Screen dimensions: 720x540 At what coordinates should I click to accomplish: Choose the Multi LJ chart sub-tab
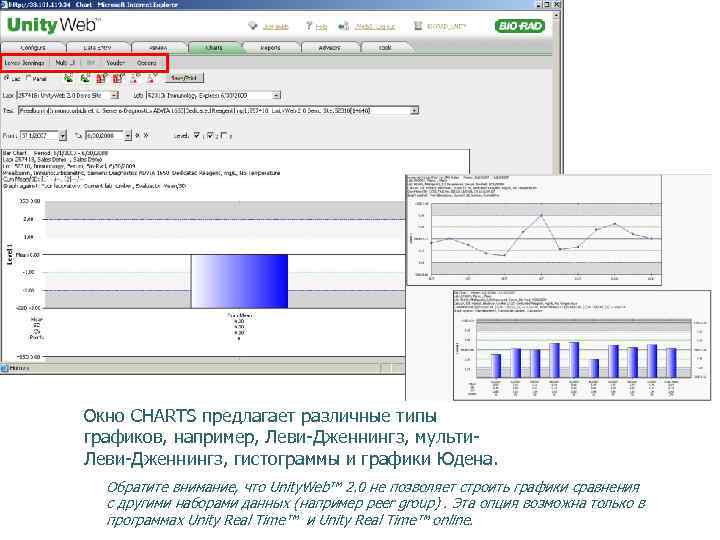pos(65,63)
